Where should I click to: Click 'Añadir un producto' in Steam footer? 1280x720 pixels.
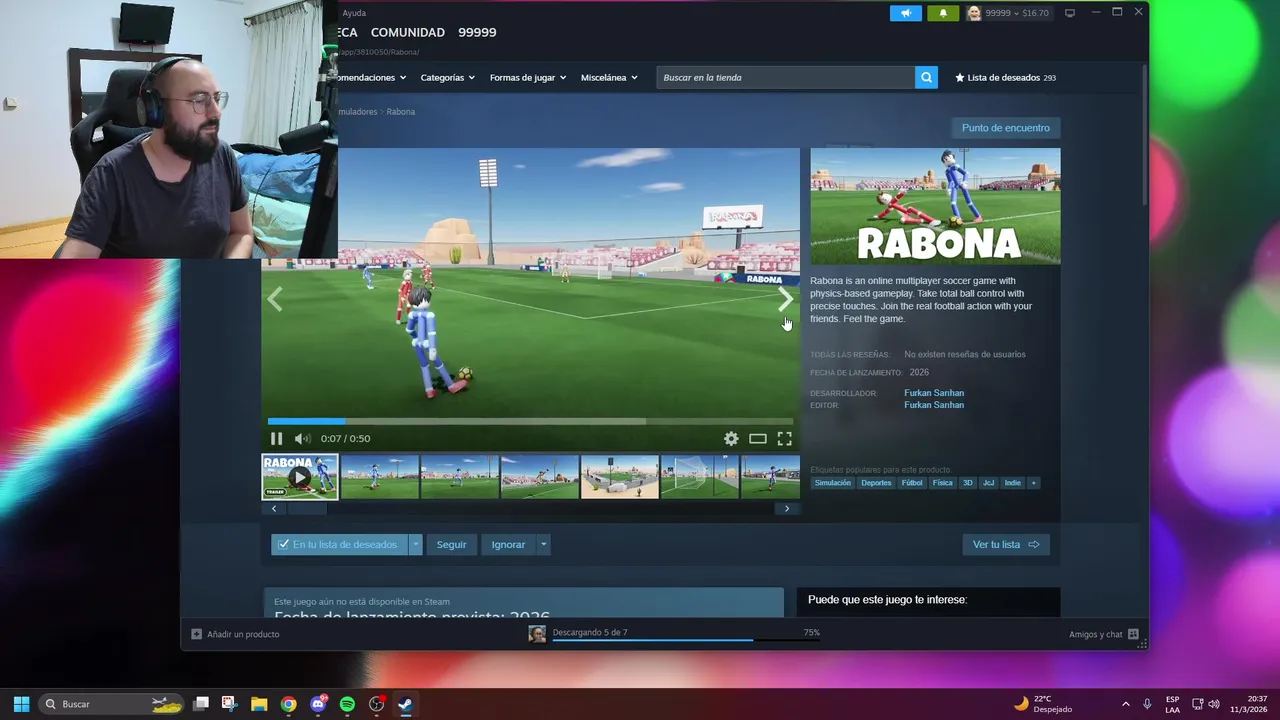235,634
